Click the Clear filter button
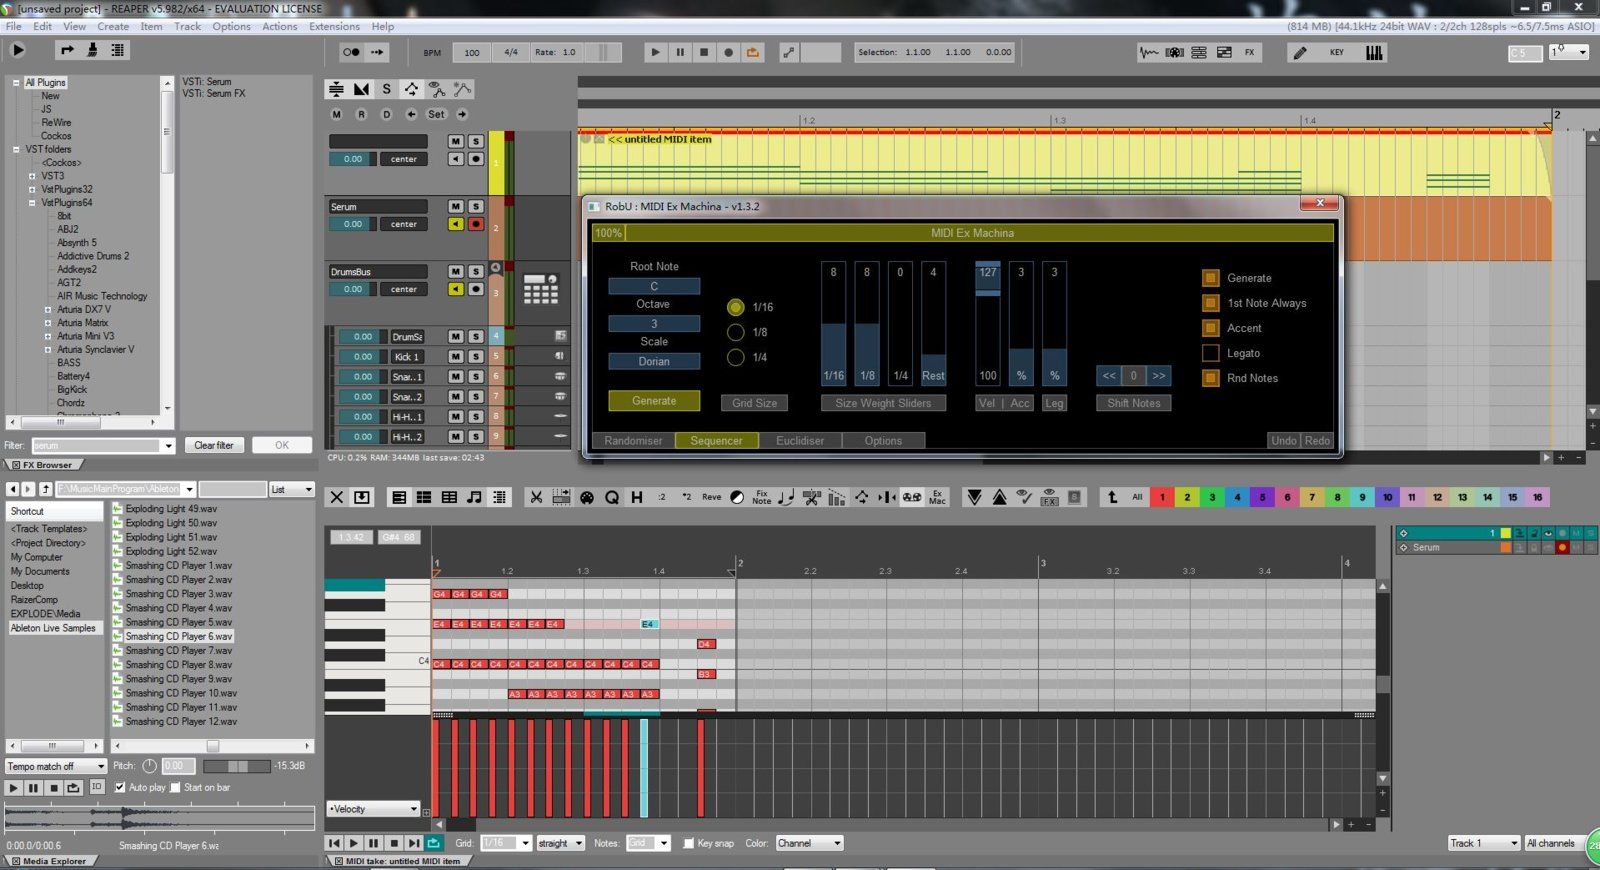1600x870 pixels. (214, 445)
